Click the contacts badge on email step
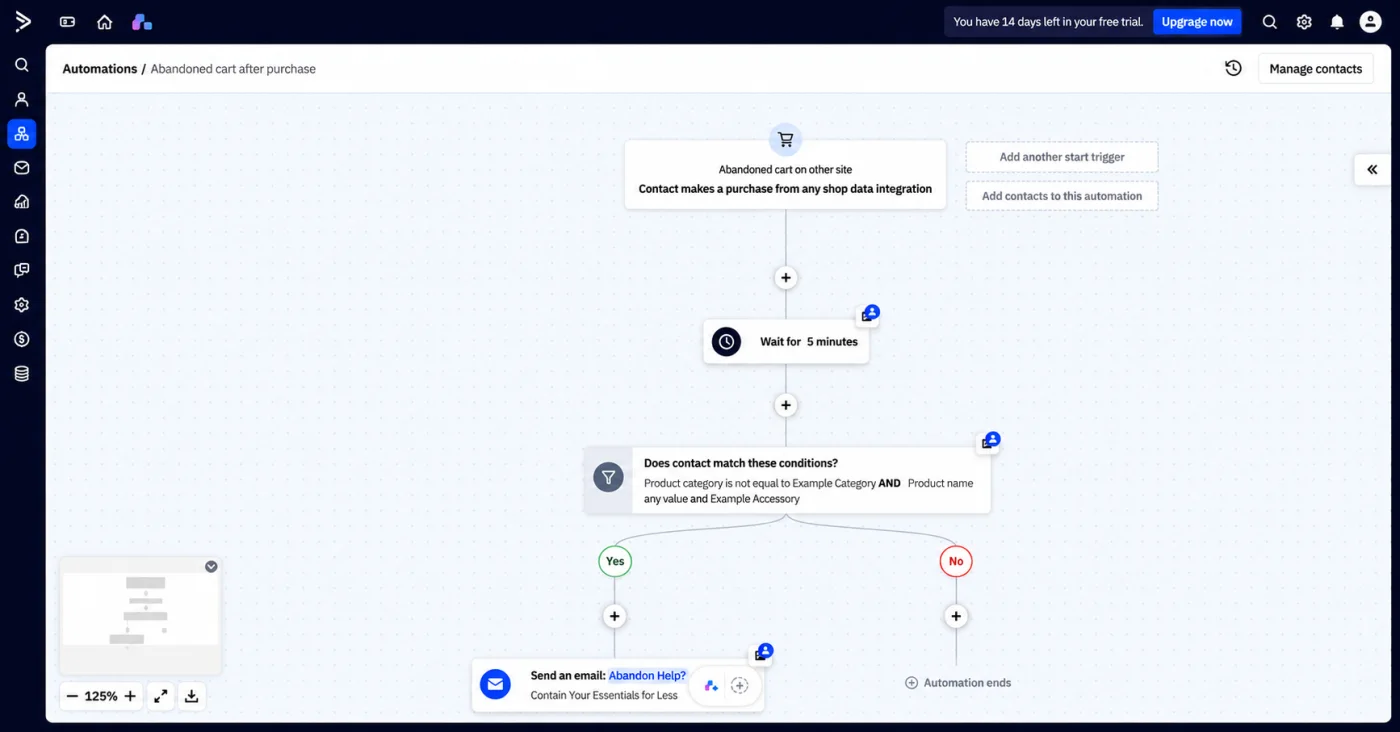The image size is (1400, 732). pos(763,653)
